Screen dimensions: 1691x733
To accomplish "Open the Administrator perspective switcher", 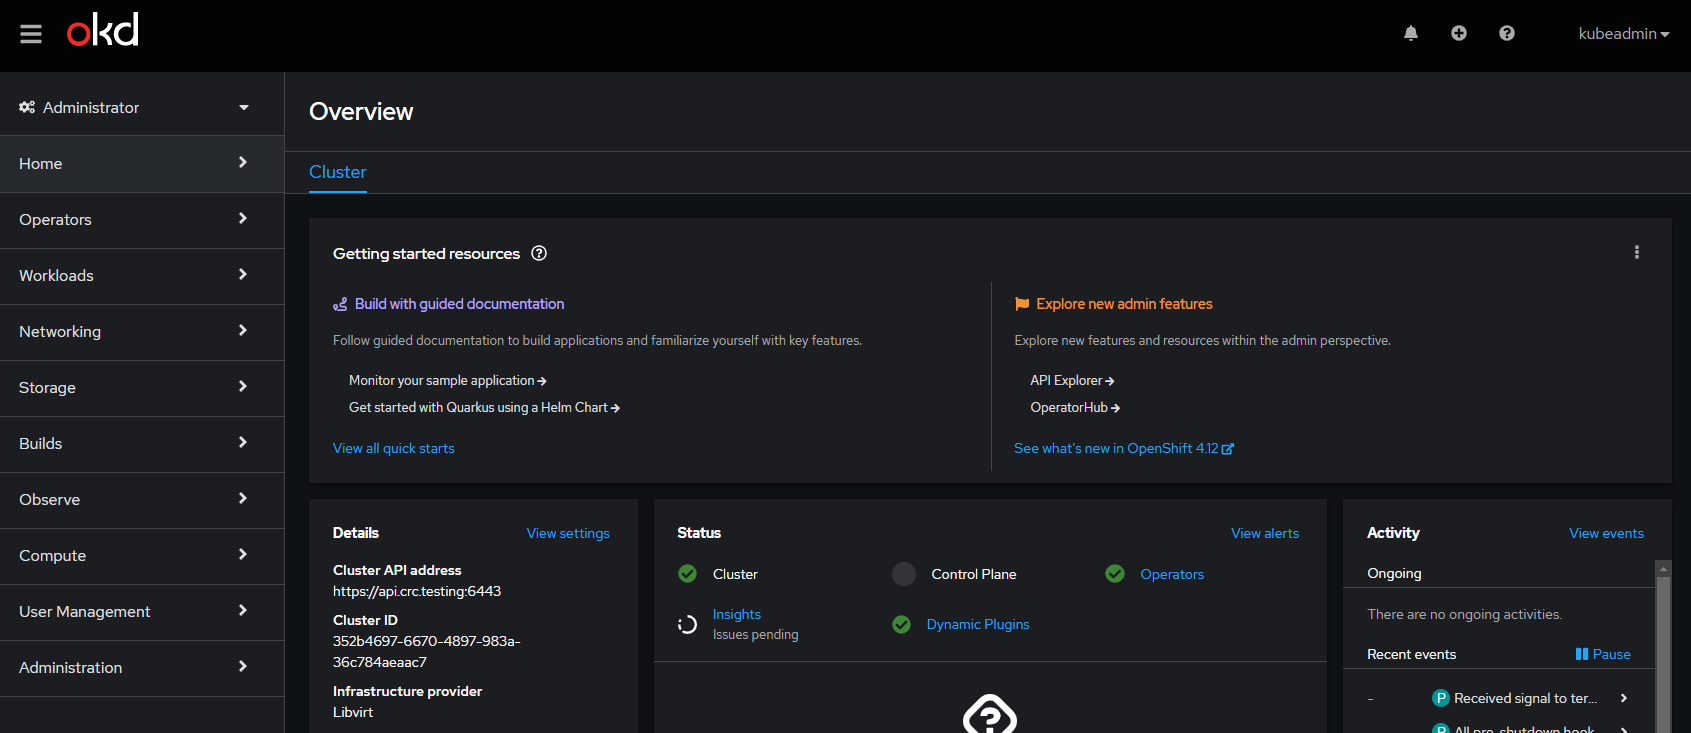I will [x=134, y=107].
